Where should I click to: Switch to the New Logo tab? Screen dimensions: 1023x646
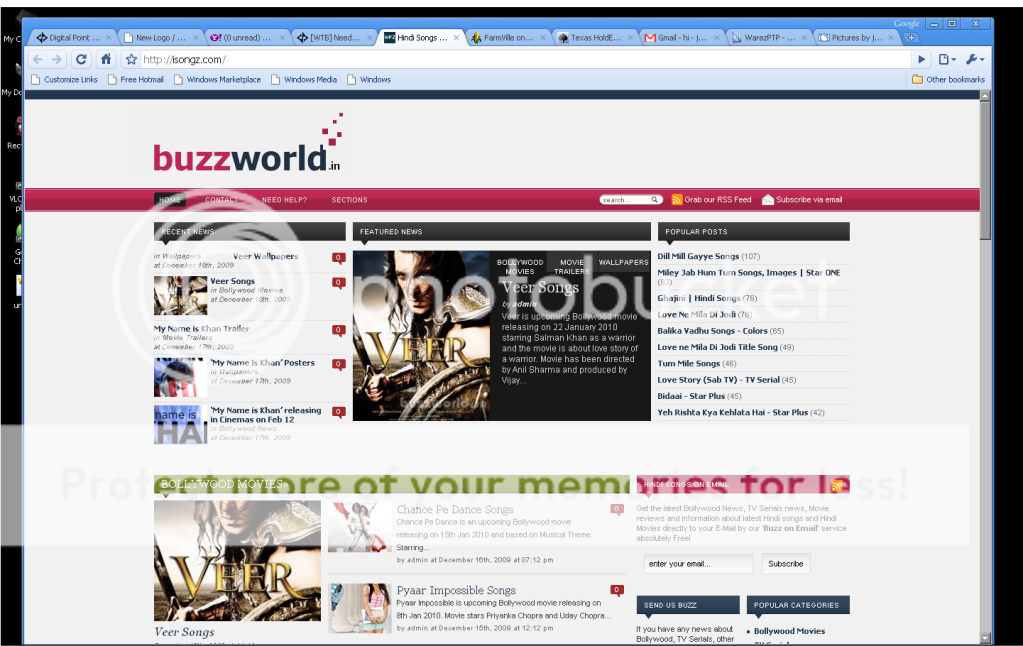coord(160,38)
